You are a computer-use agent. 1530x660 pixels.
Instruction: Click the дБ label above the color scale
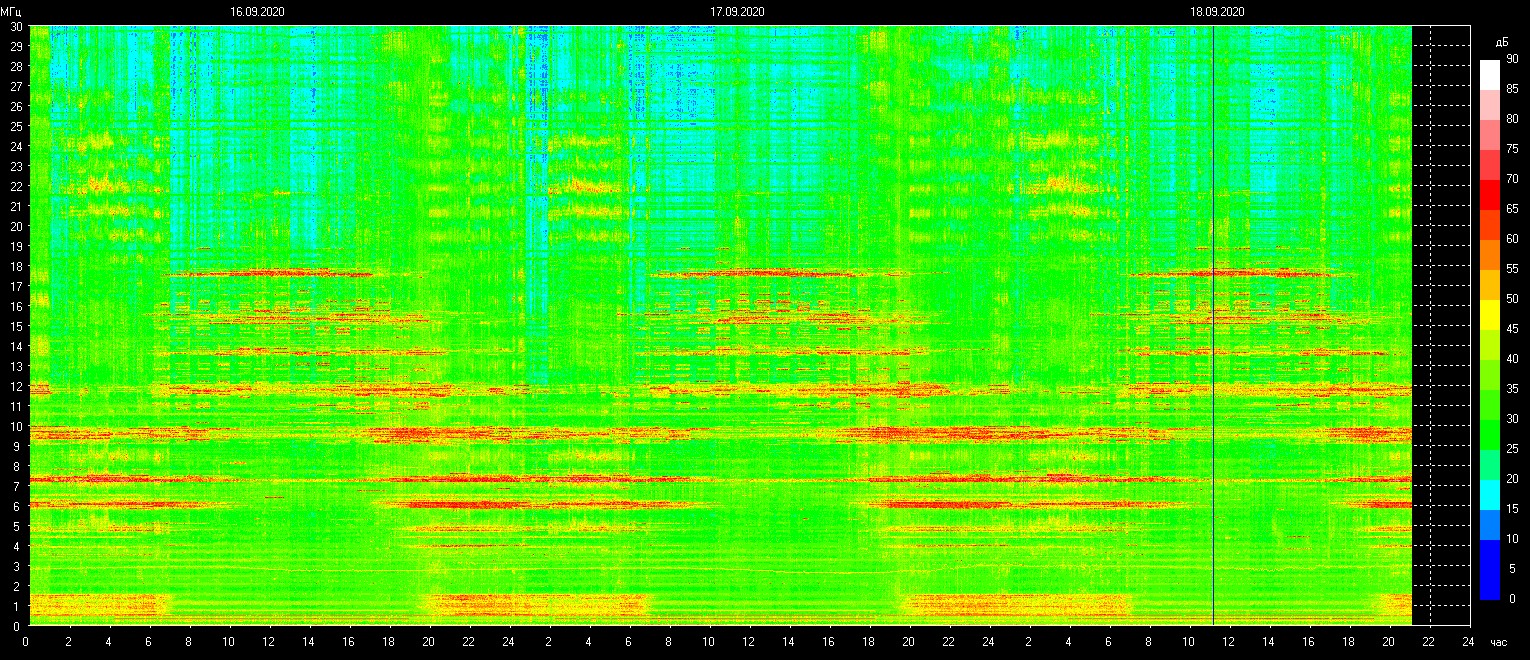coord(1501,42)
